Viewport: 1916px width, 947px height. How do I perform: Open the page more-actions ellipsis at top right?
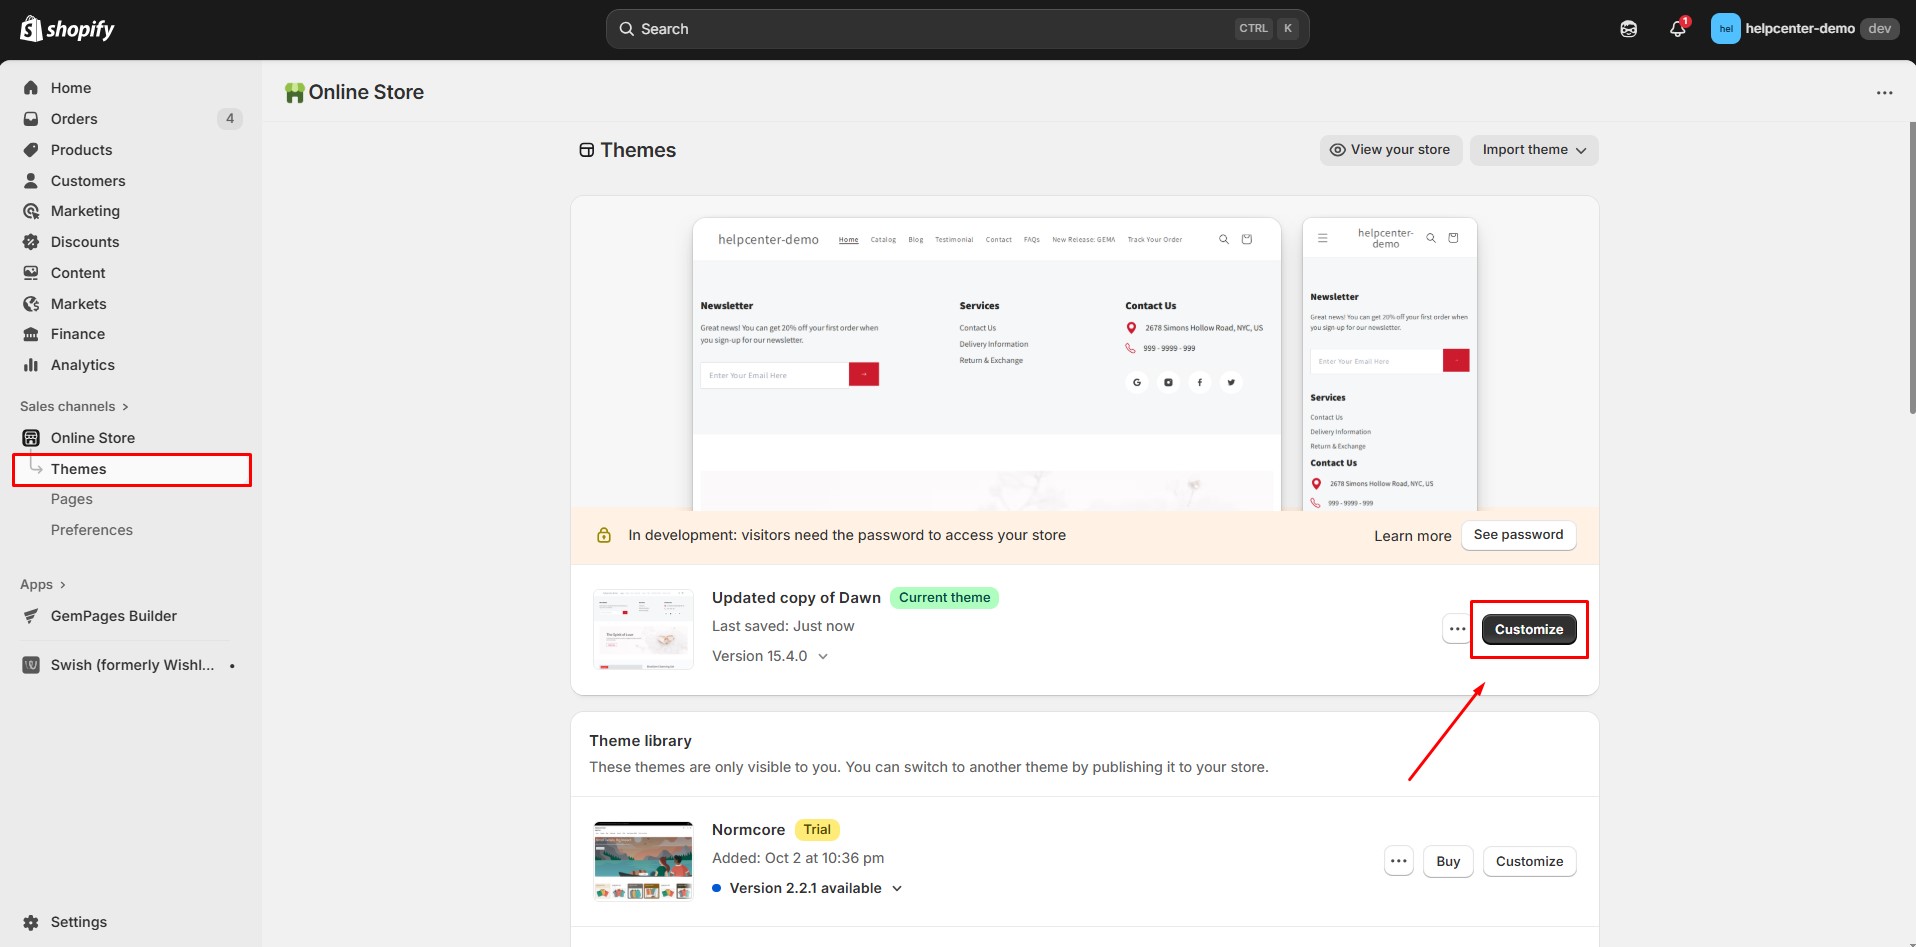pyautogui.click(x=1884, y=93)
